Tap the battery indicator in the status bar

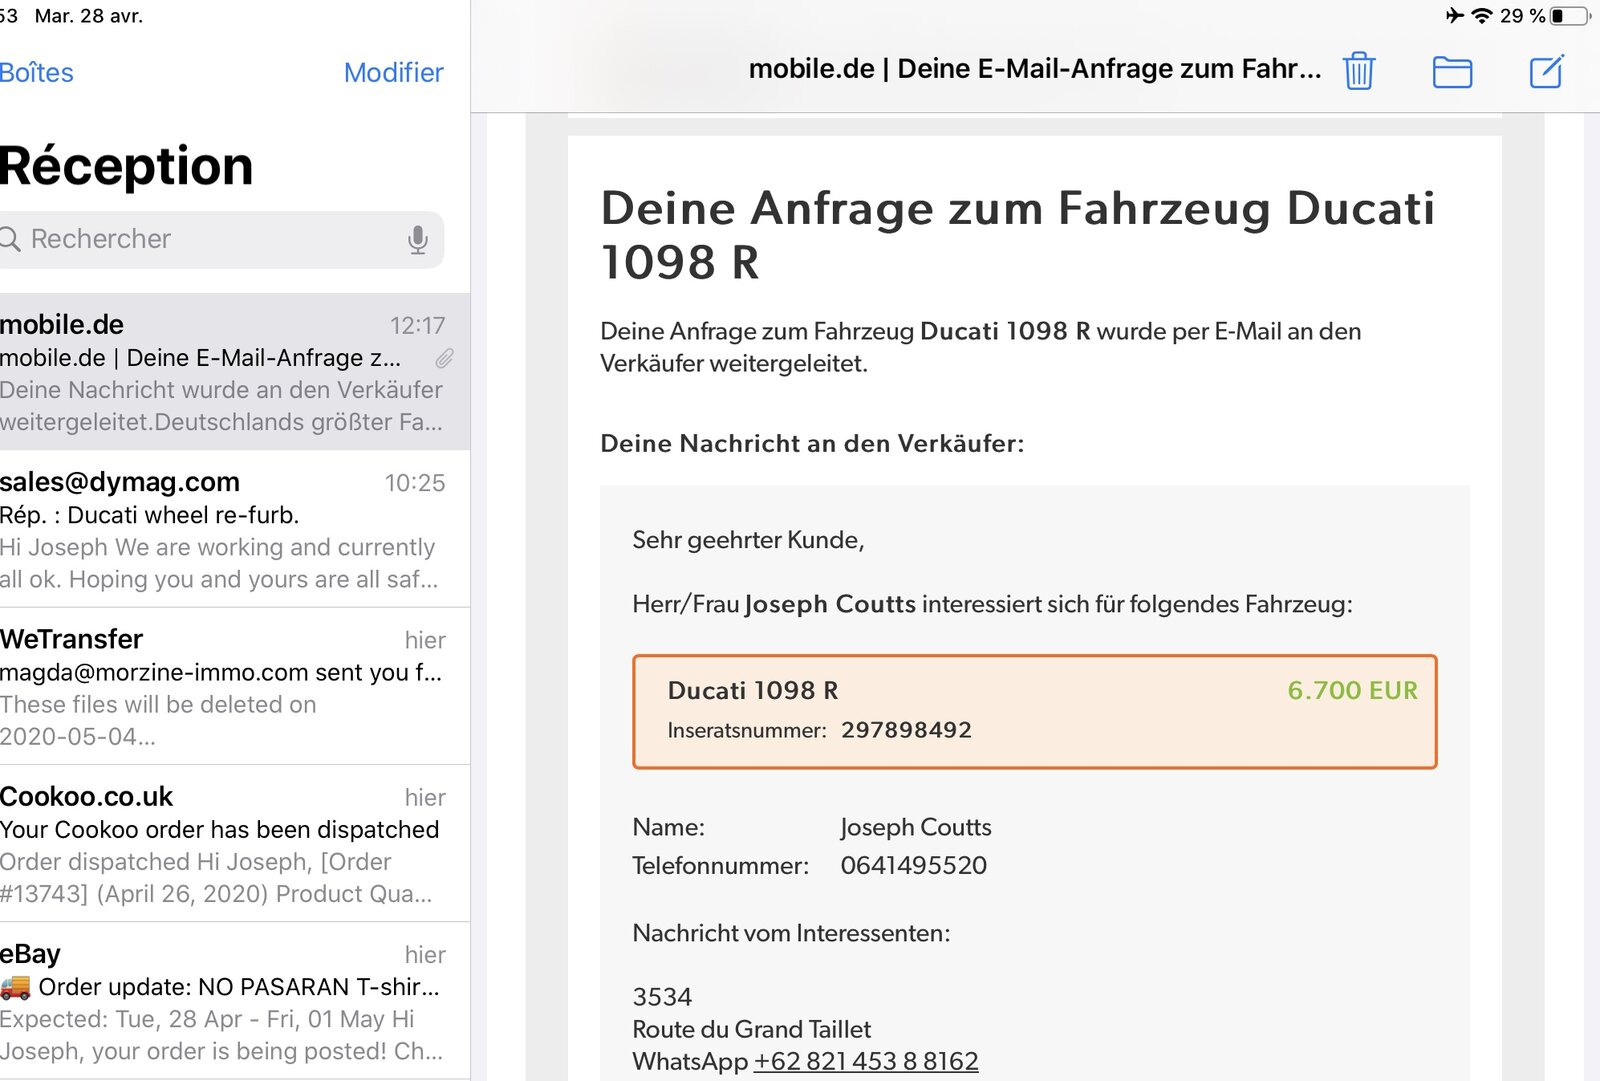(1571, 16)
